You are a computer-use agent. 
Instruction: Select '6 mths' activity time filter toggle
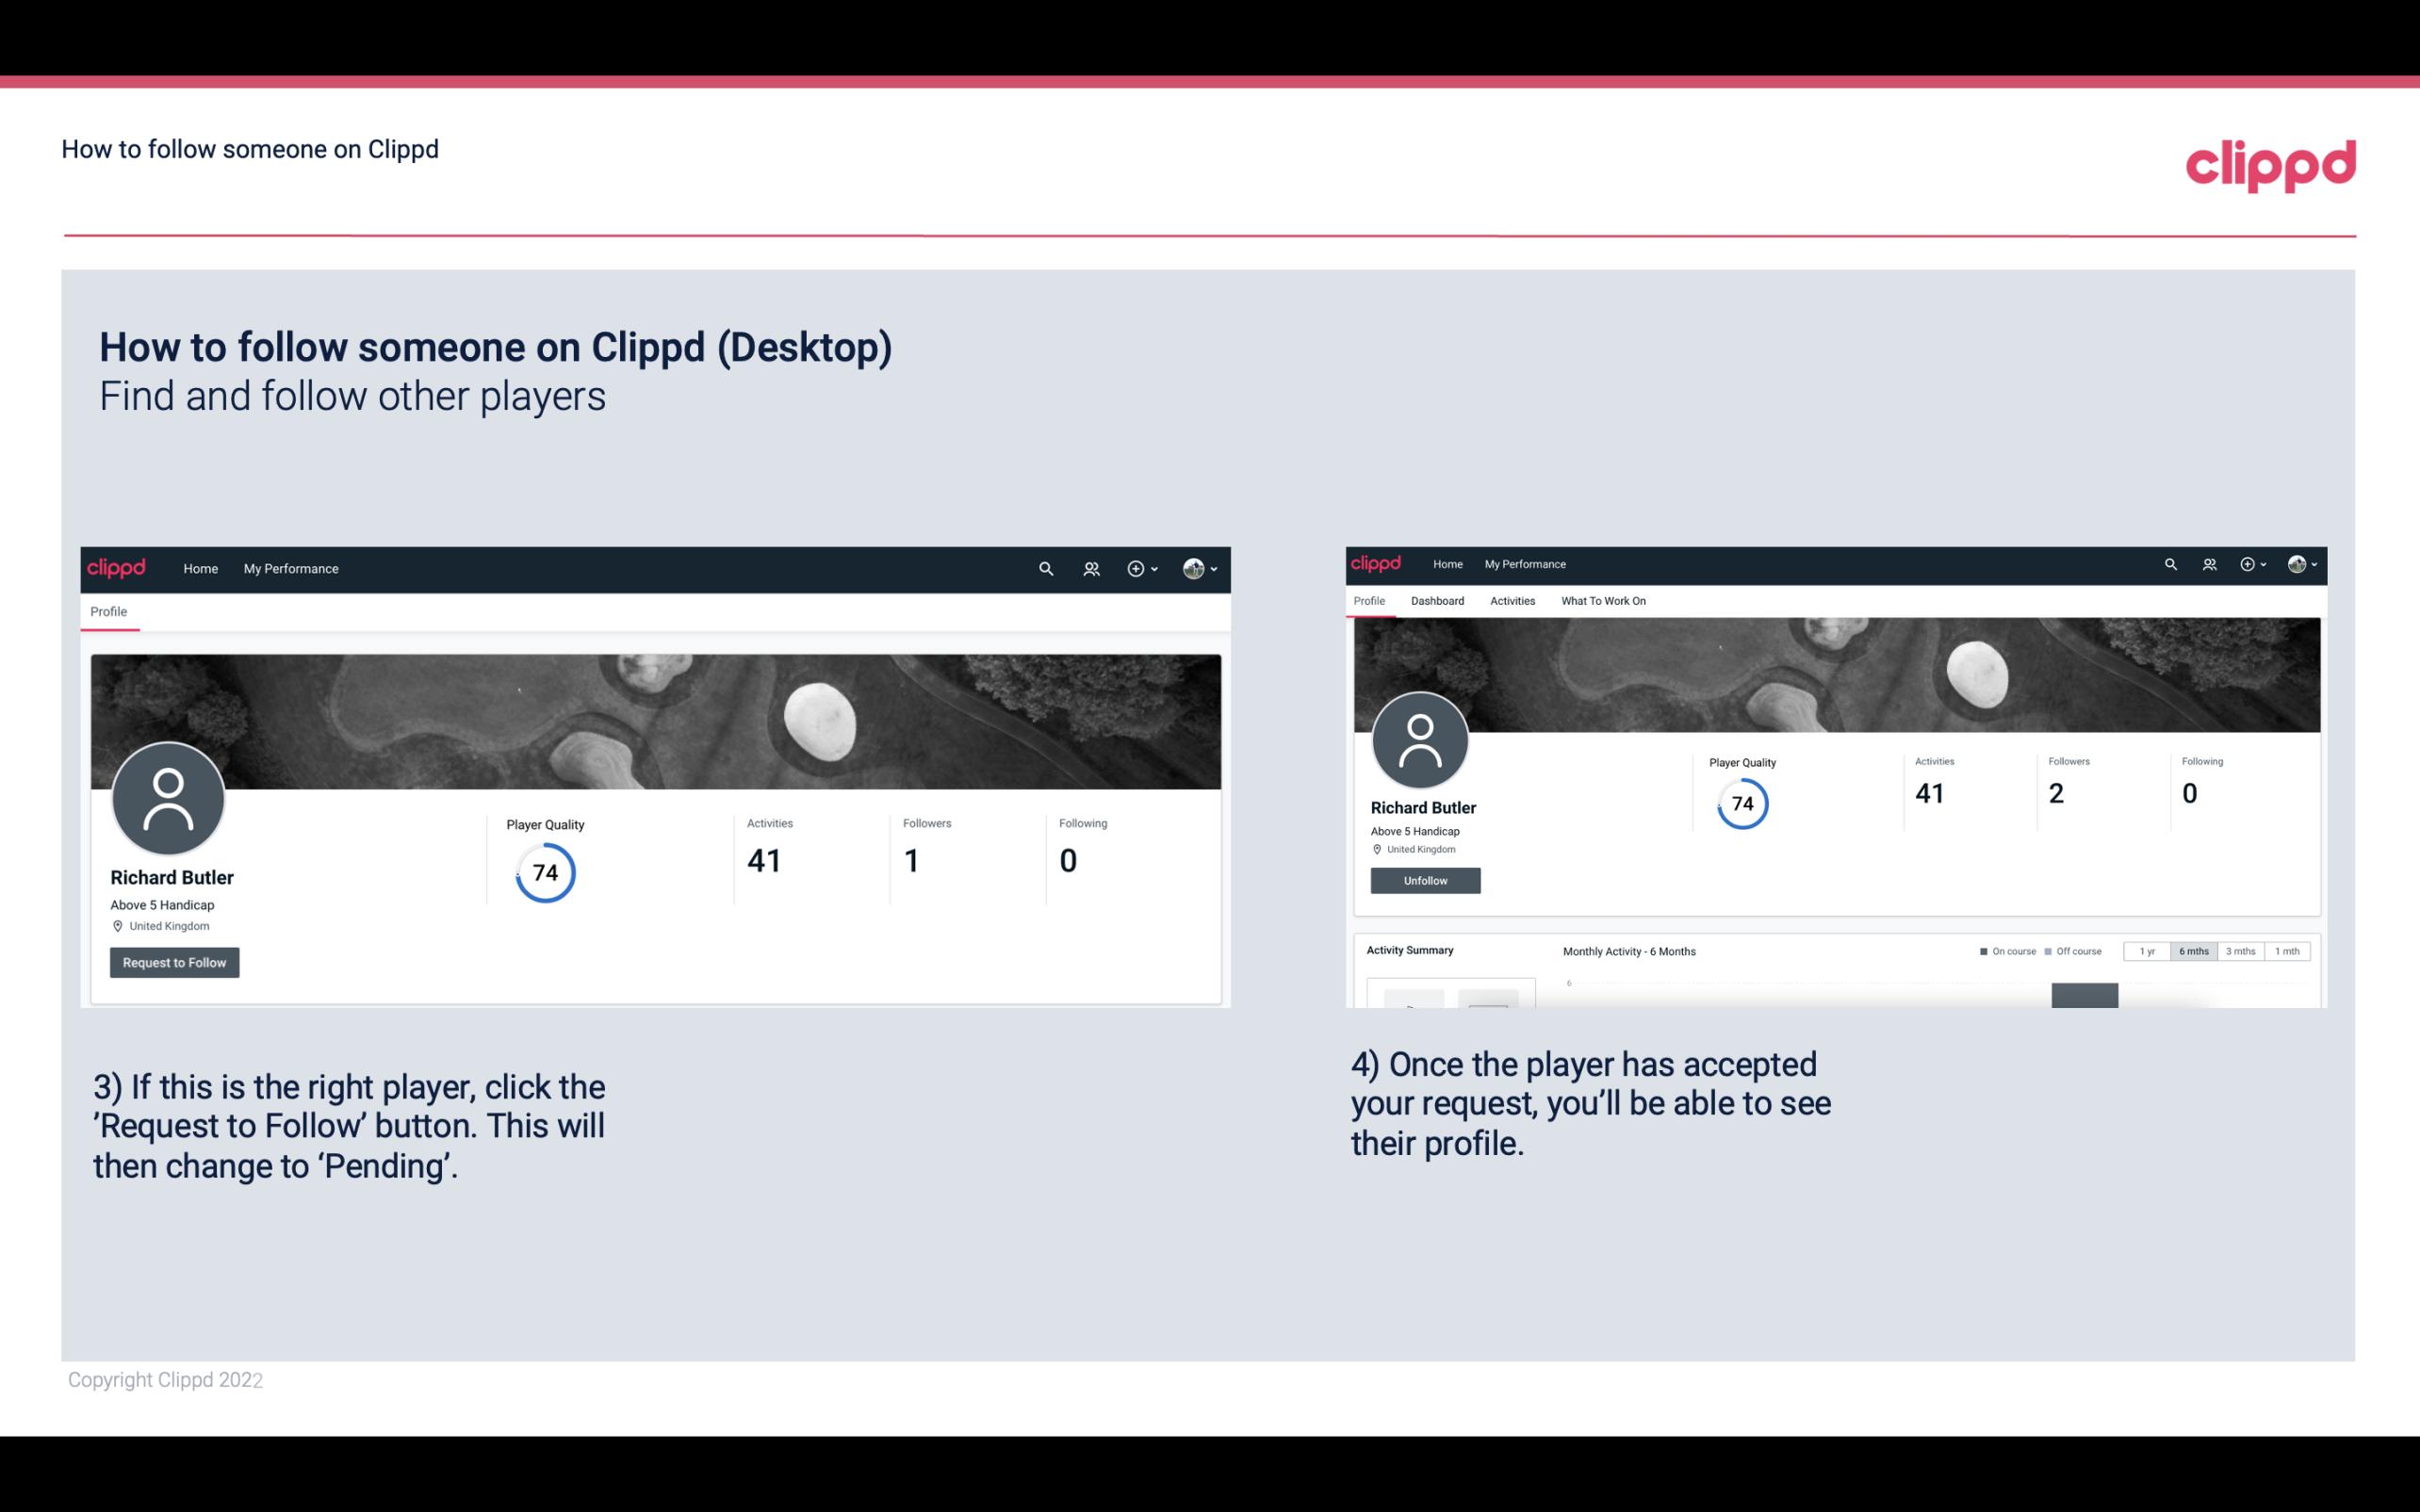coord(2192,951)
